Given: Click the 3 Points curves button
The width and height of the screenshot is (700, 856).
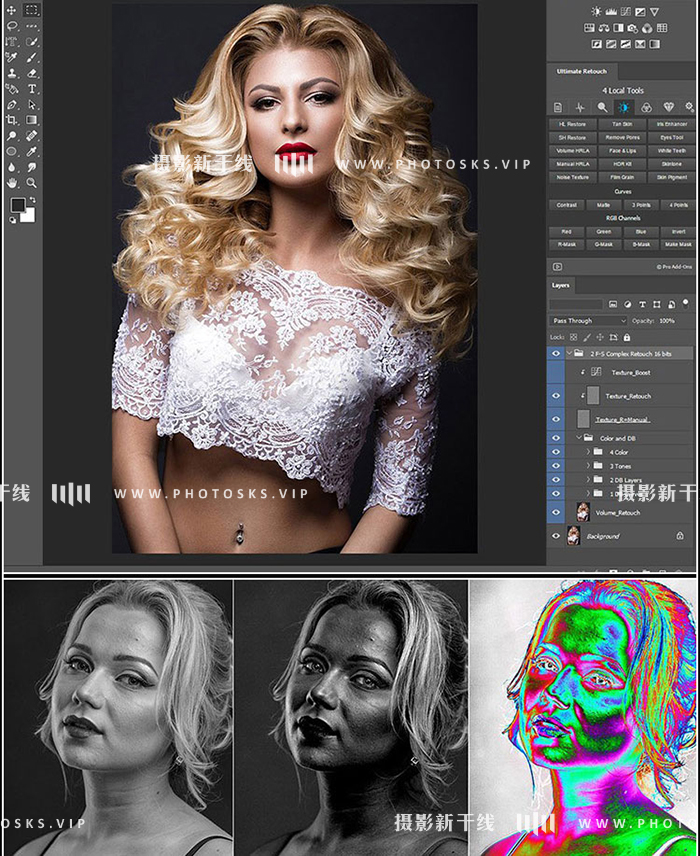Looking at the screenshot, I should [641, 205].
